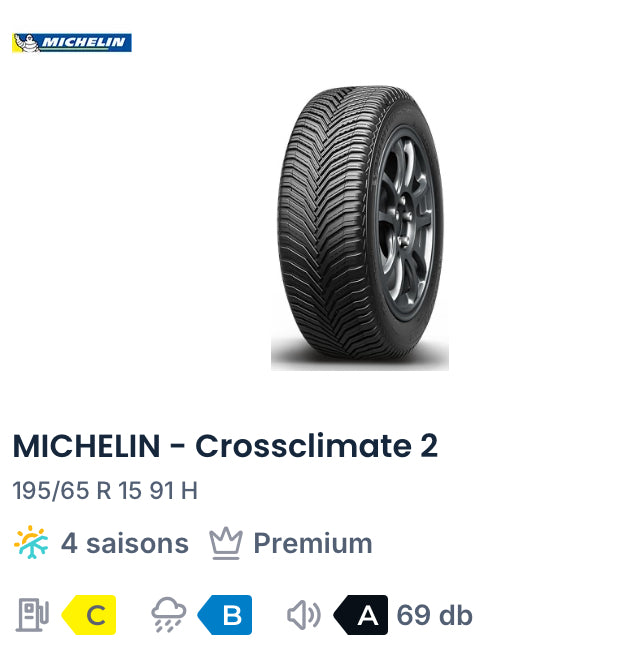Click the sun and snowflake 4 seasons icon
This screenshot has width=634, height=669.
point(31,543)
